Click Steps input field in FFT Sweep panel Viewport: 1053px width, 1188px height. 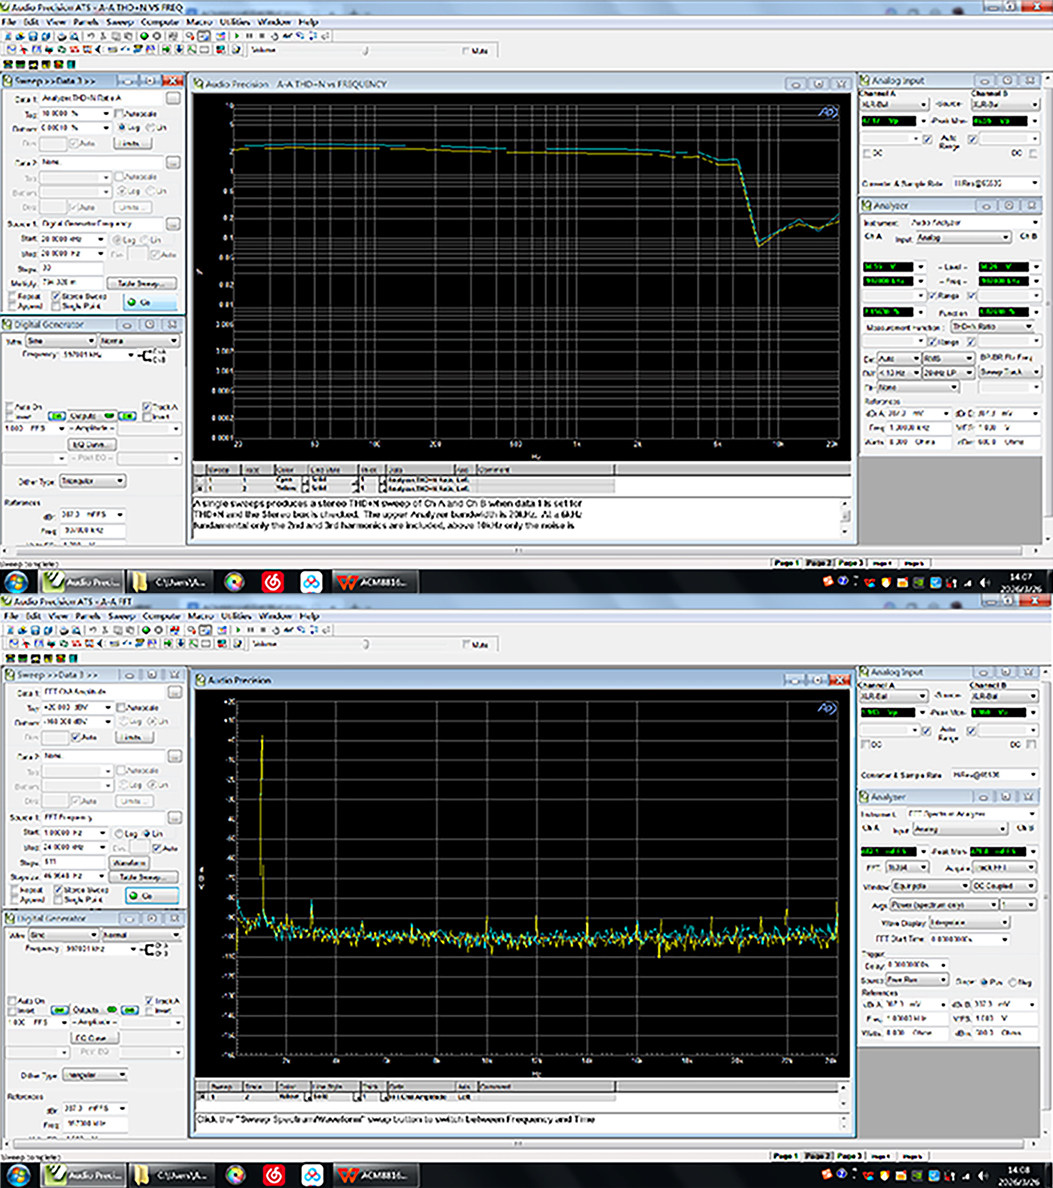point(72,862)
